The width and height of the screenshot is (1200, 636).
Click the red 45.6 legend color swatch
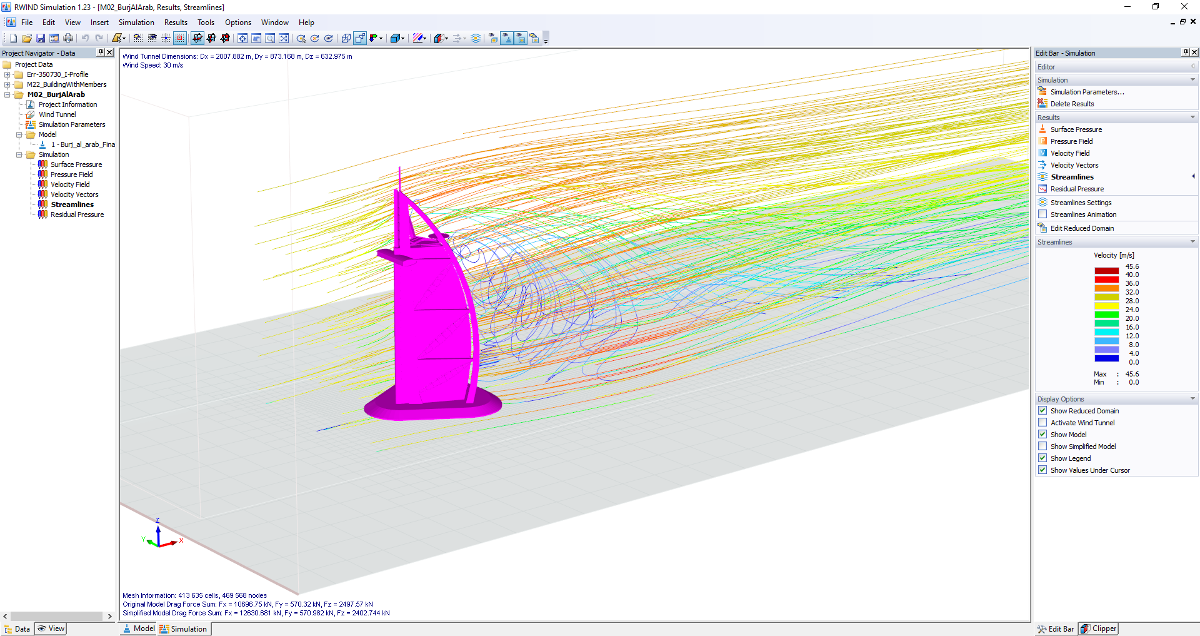pos(1106,269)
